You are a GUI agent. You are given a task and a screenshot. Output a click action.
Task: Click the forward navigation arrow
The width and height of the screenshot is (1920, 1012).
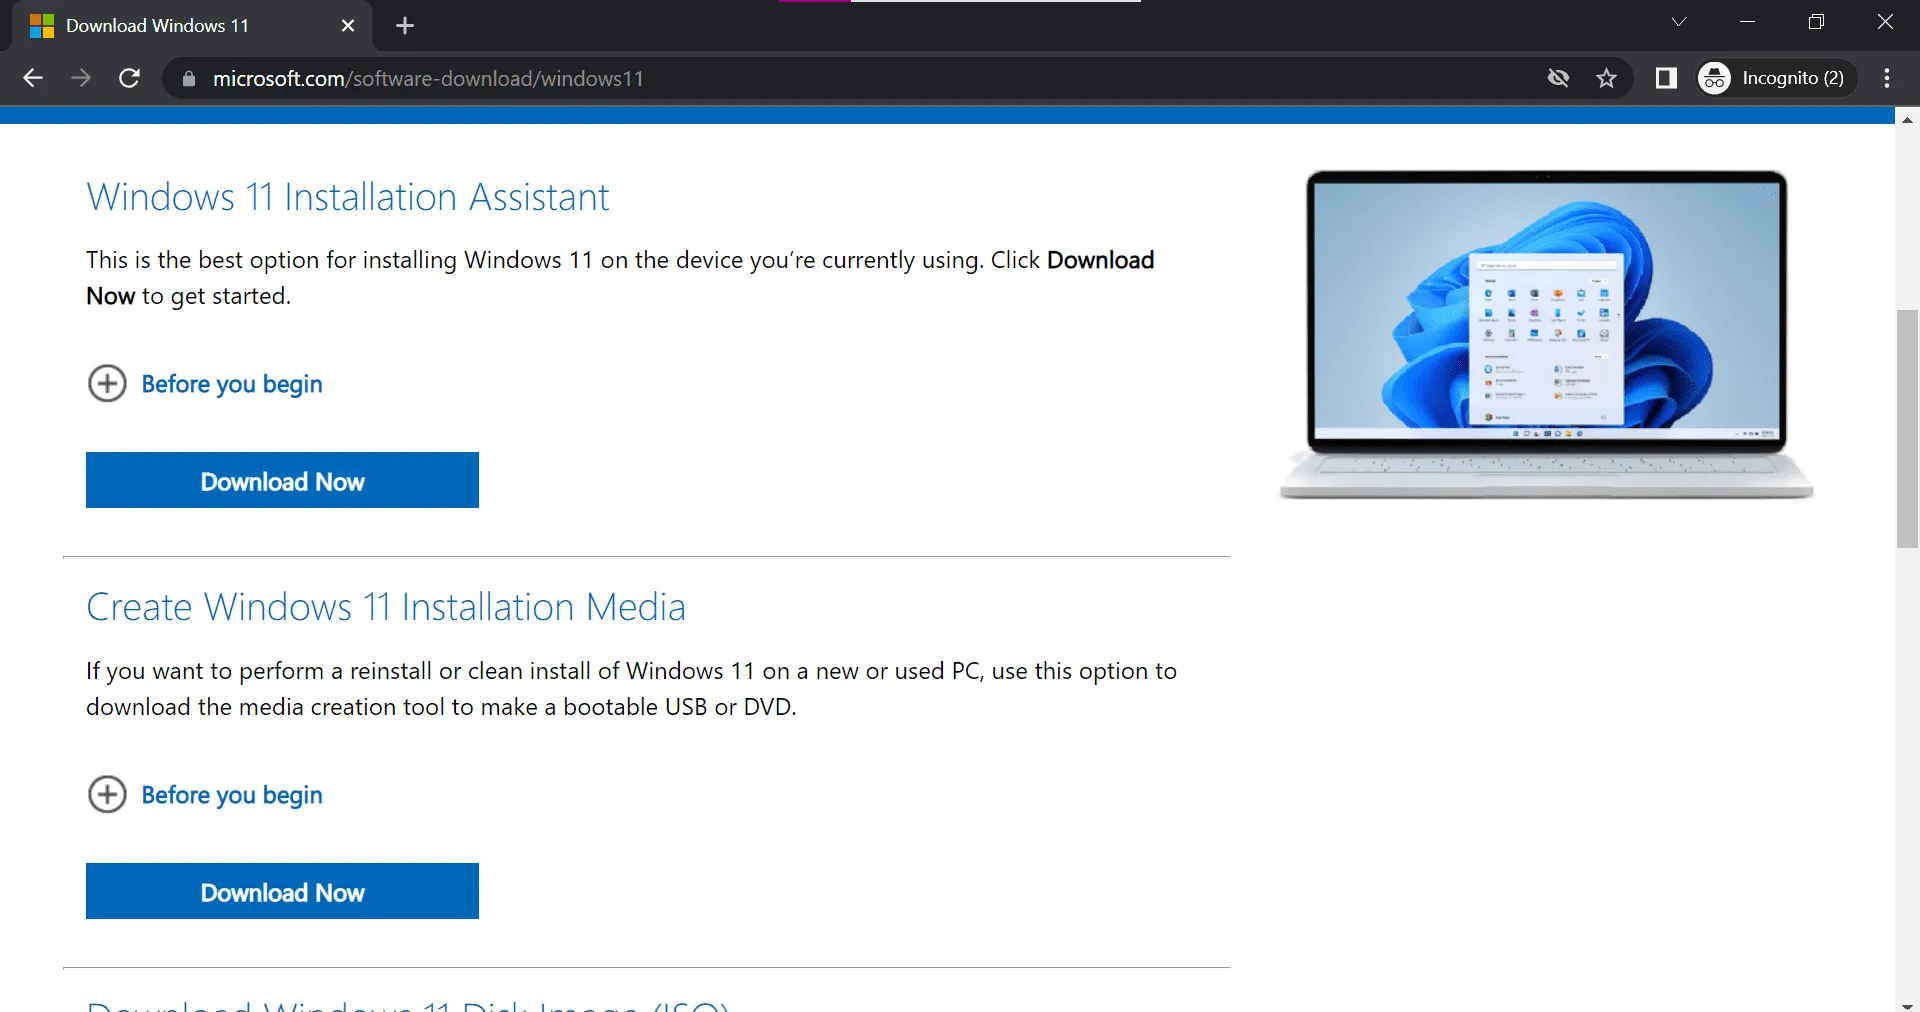point(81,78)
